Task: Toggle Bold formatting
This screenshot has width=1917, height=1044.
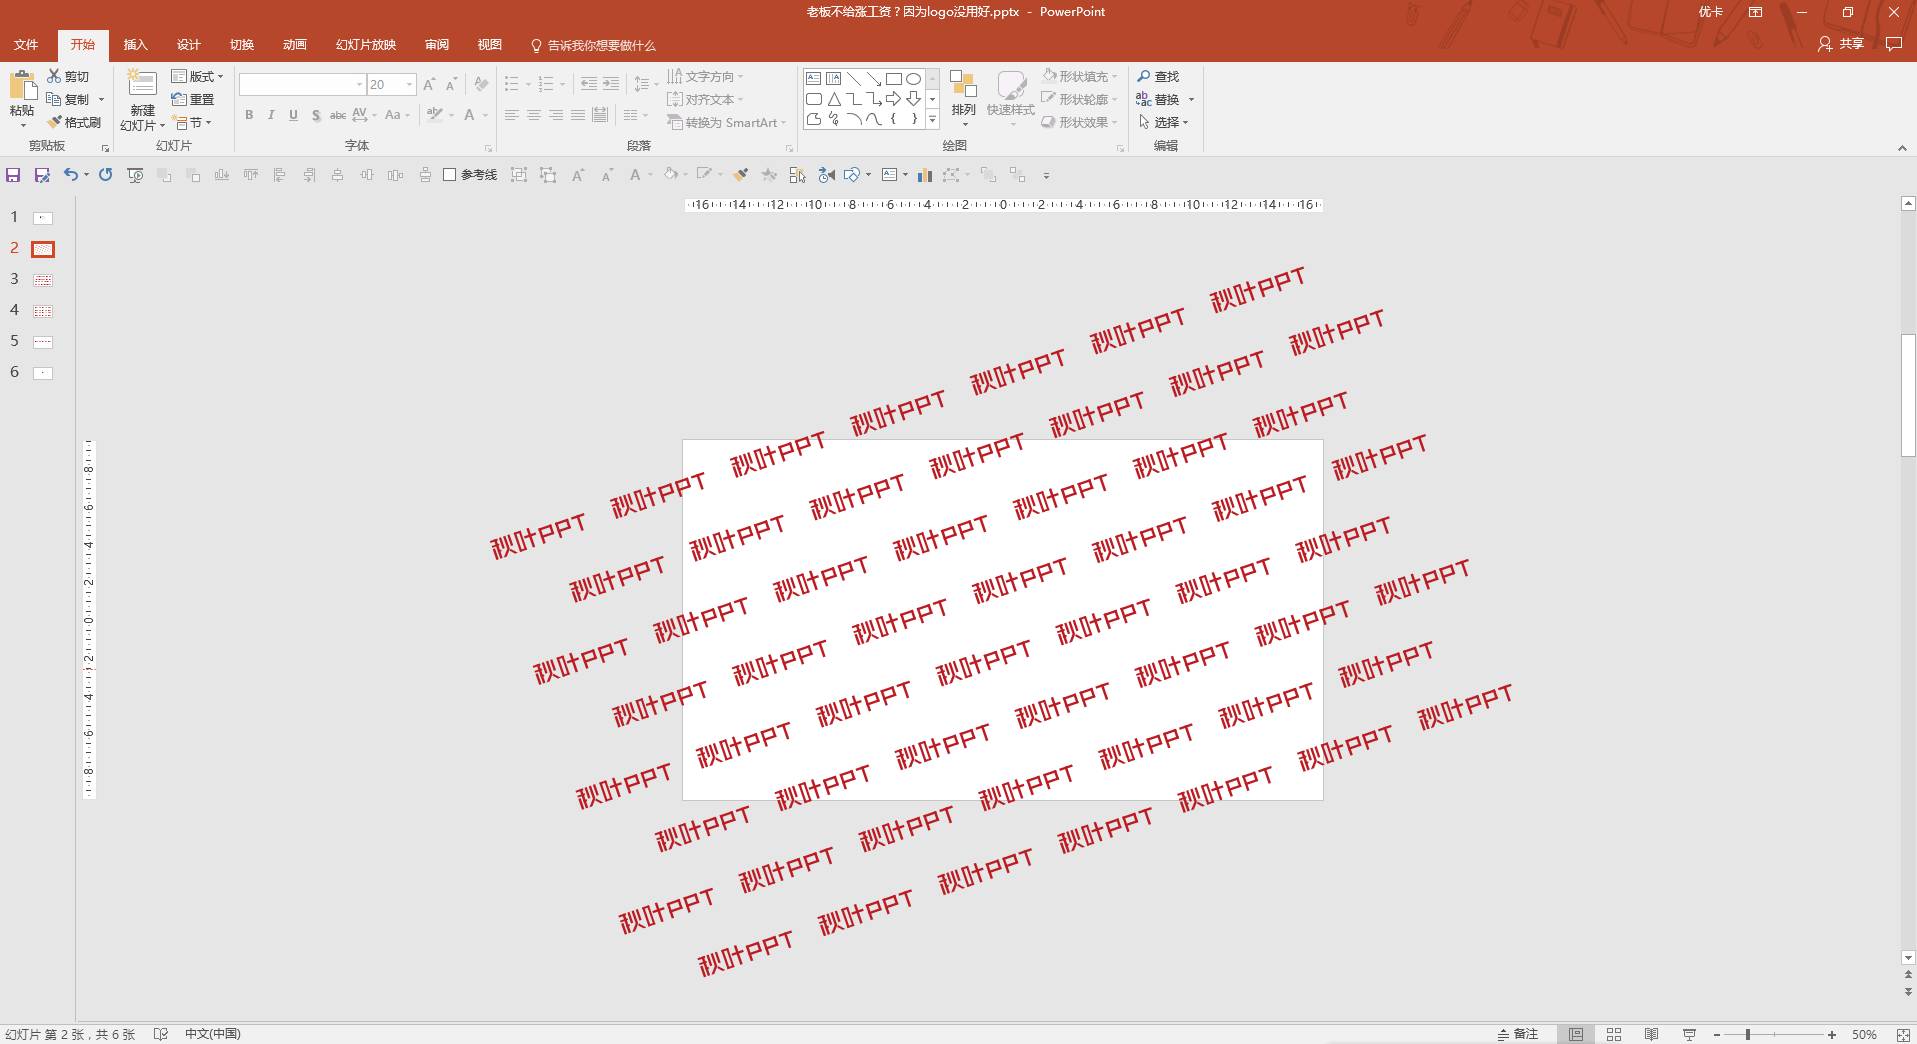Action: pos(249,115)
